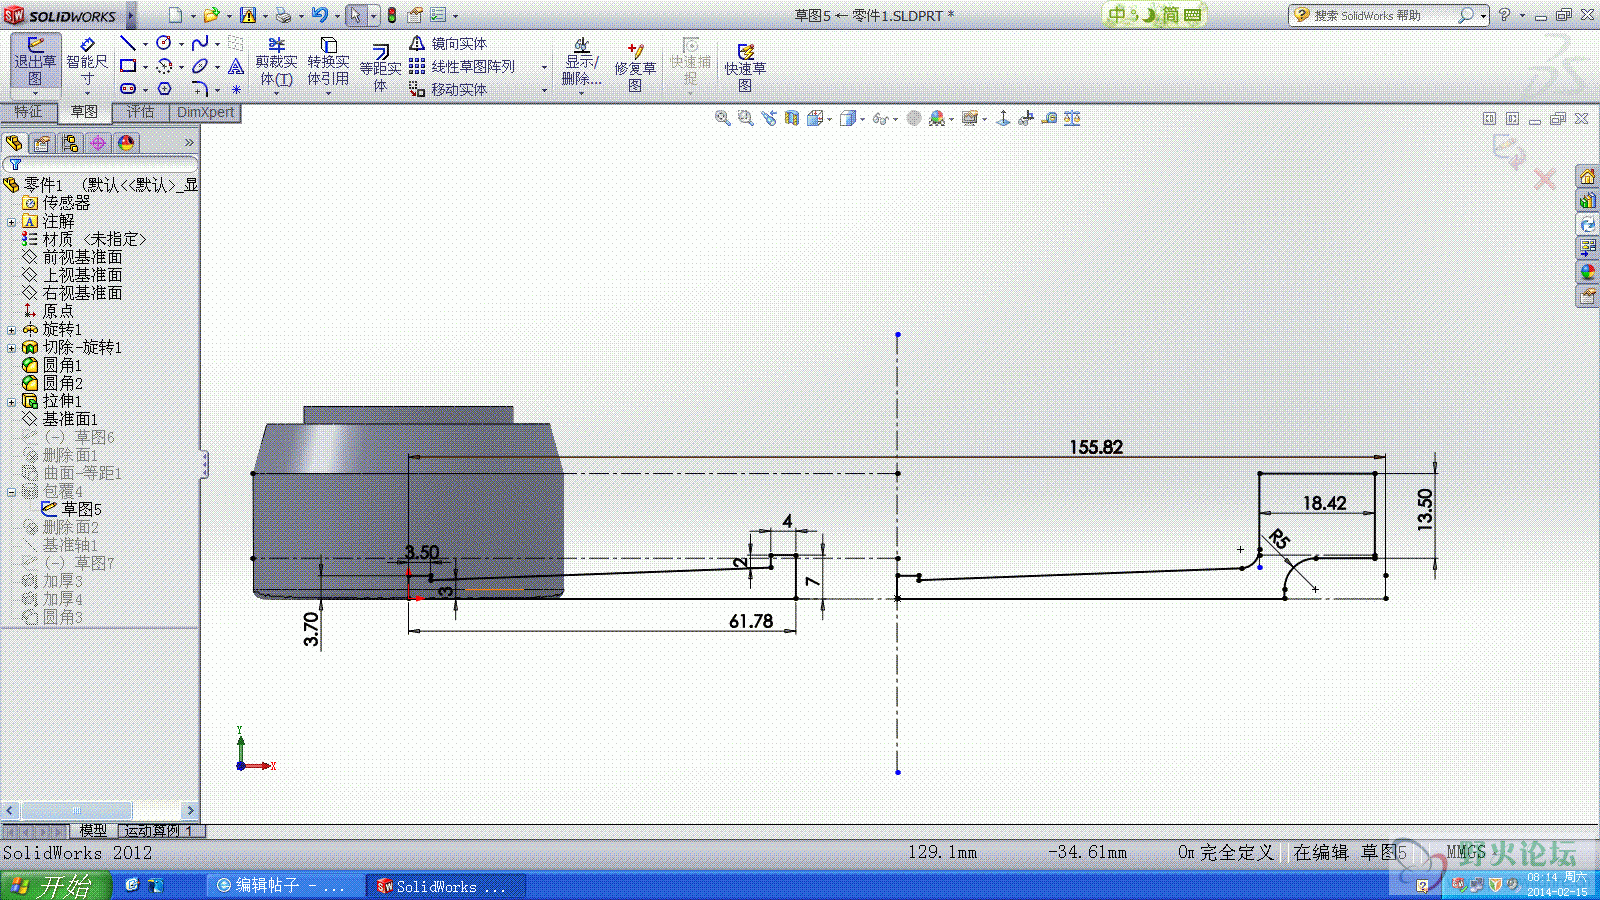Click the 快速草图 Rapid Sketch tool
1600x900 pixels.
click(x=745, y=66)
